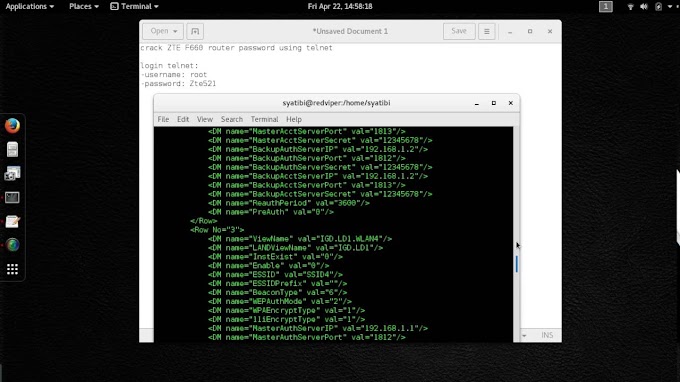
Task: Open the screenshot tool in the dock
Action: point(12,173)
